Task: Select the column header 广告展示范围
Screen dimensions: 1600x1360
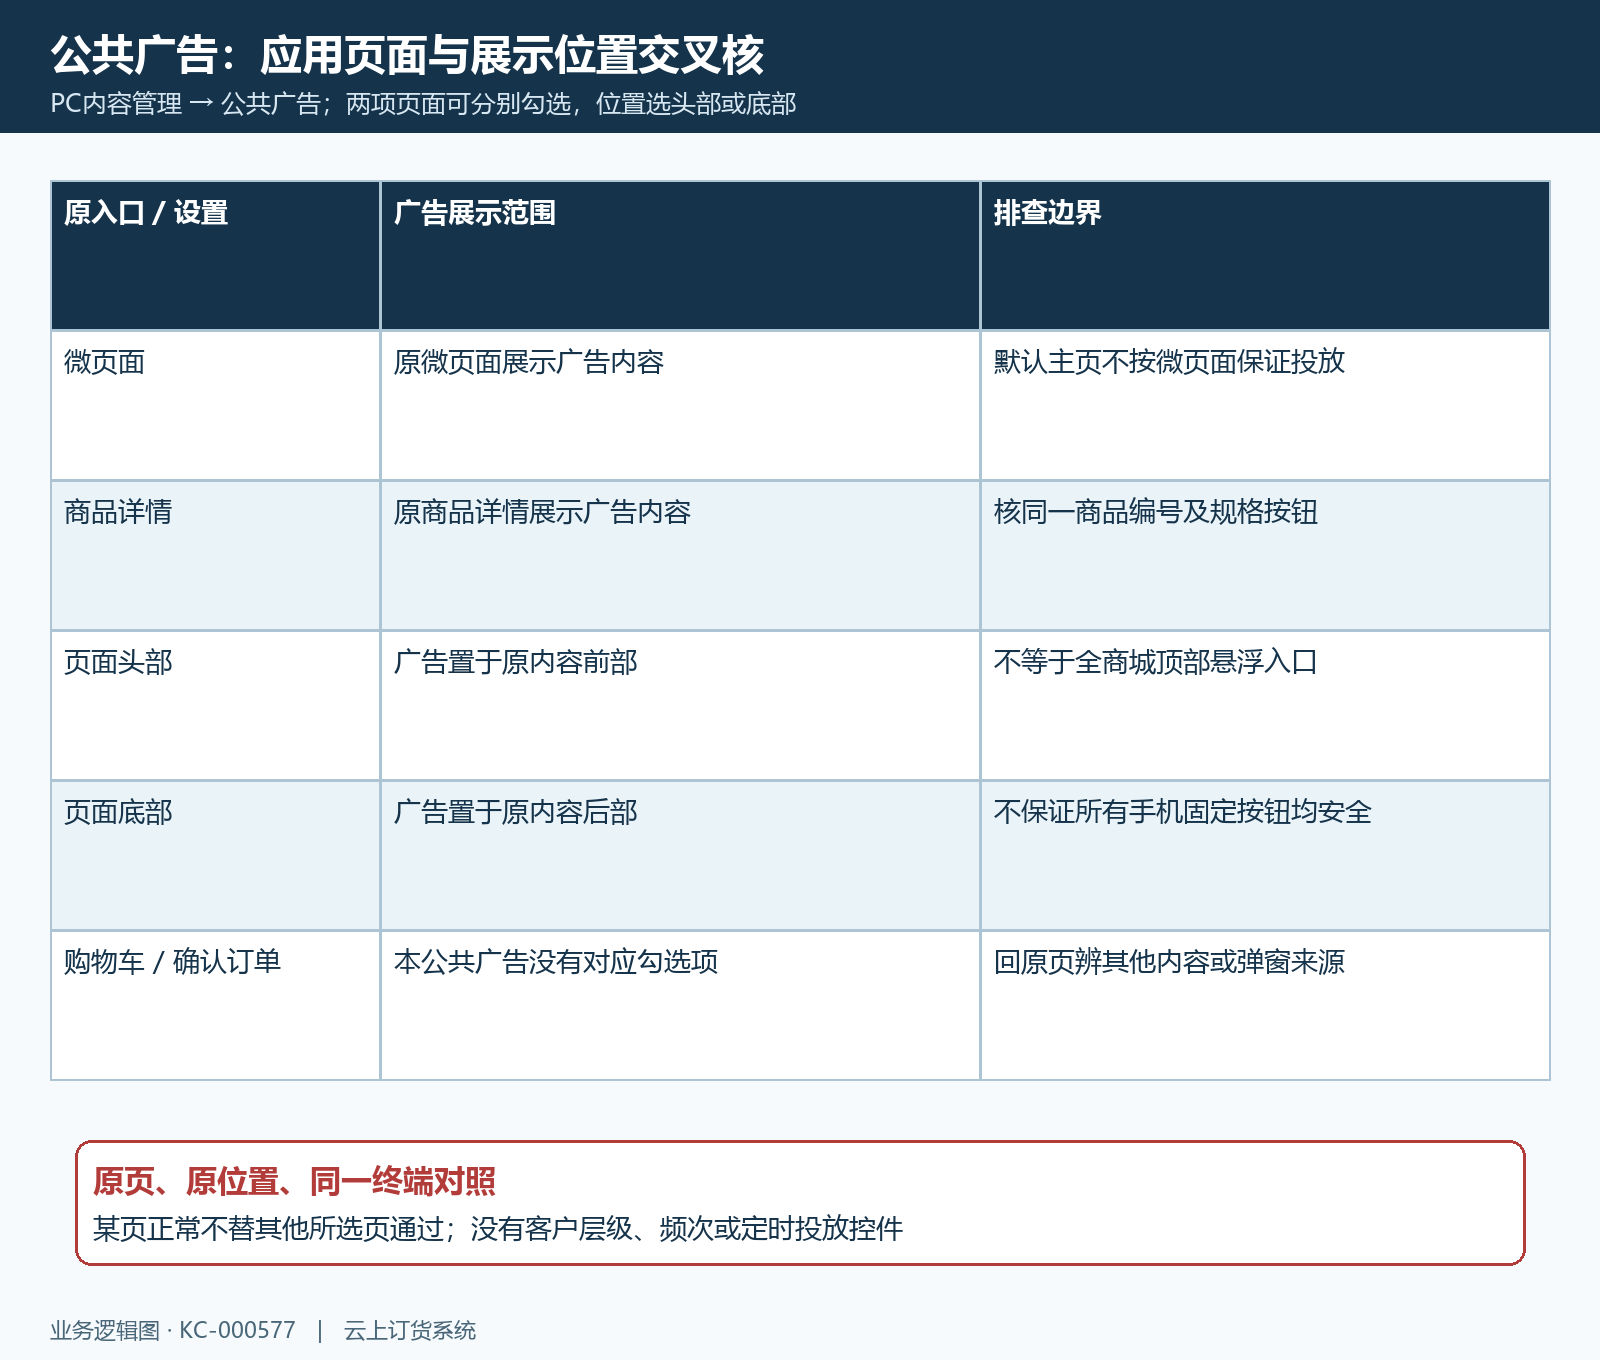Action: coord(680,255)
